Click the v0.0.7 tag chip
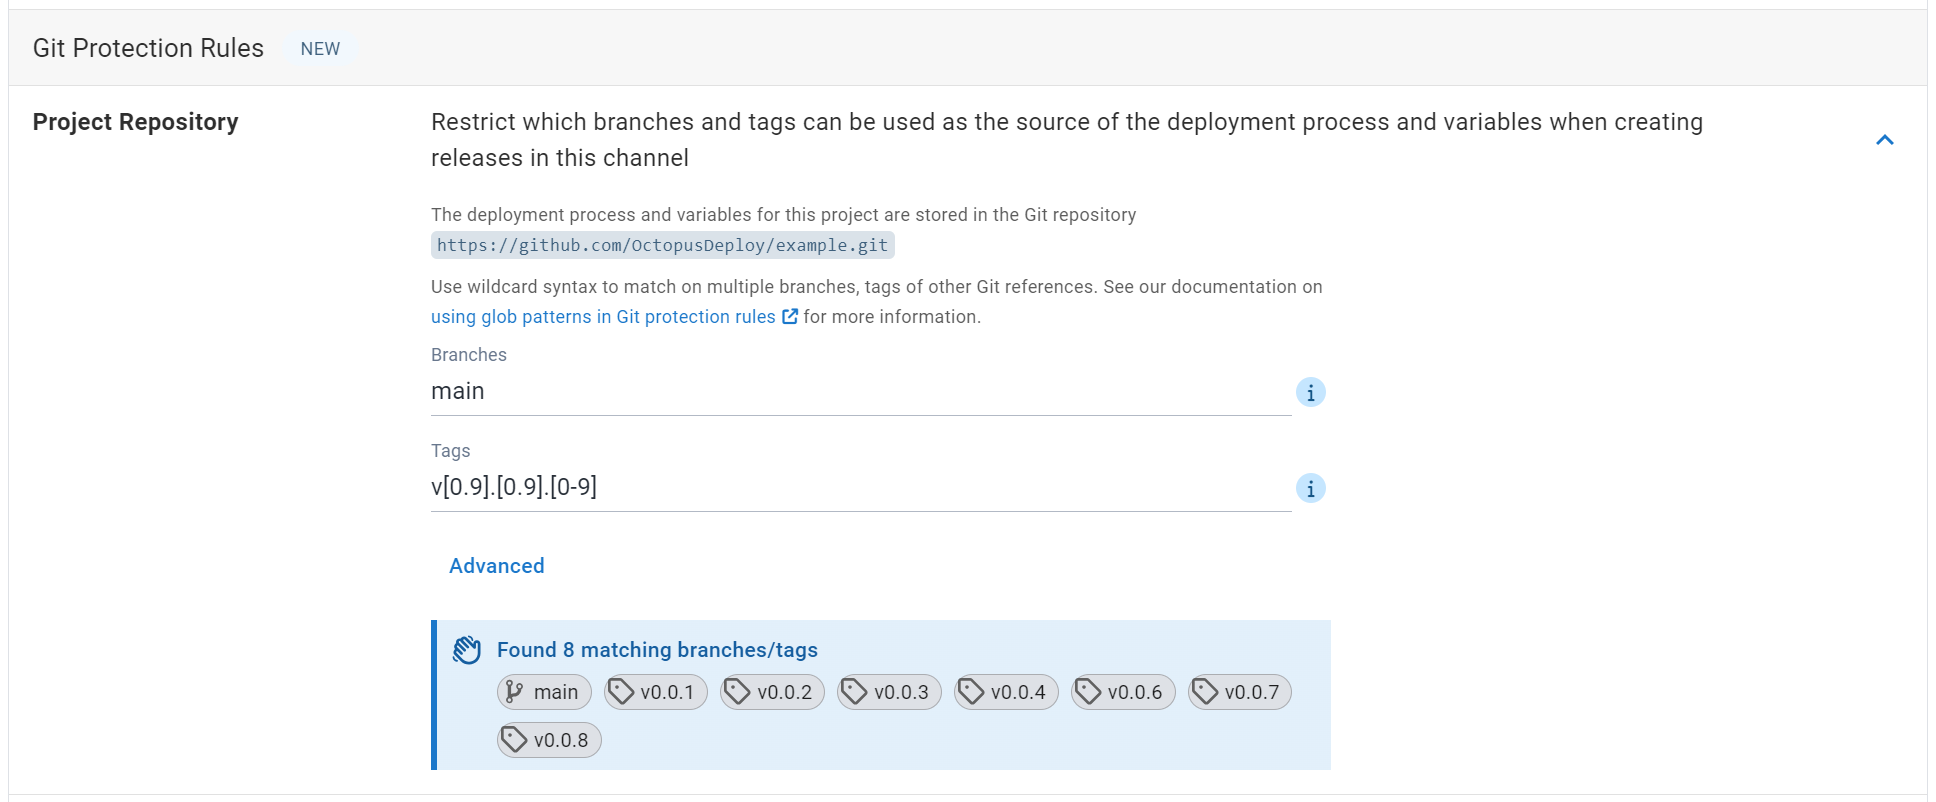The width and height of the screenshot is (1936, 802). [x=1240, y=692]
